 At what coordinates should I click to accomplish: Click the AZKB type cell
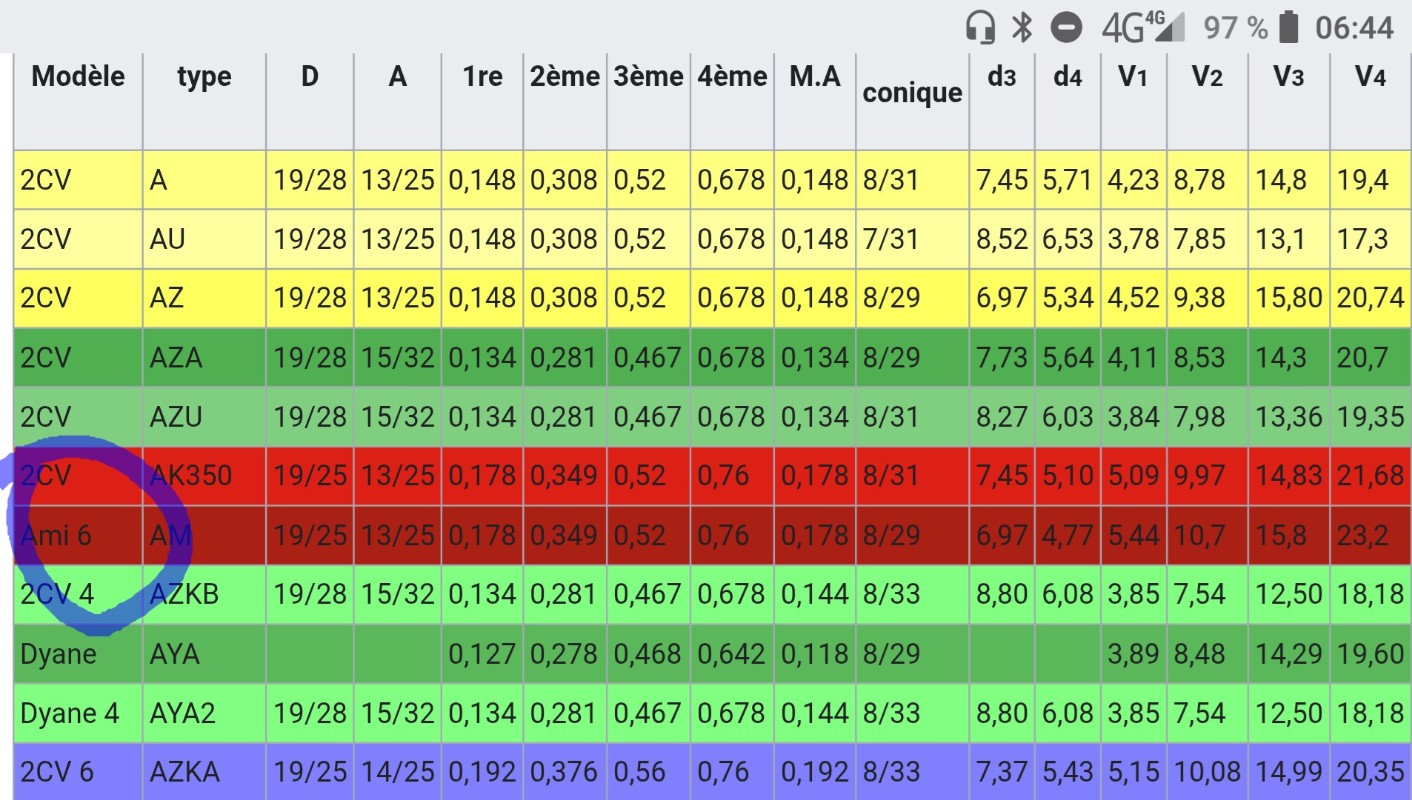[x=184, y=595]
